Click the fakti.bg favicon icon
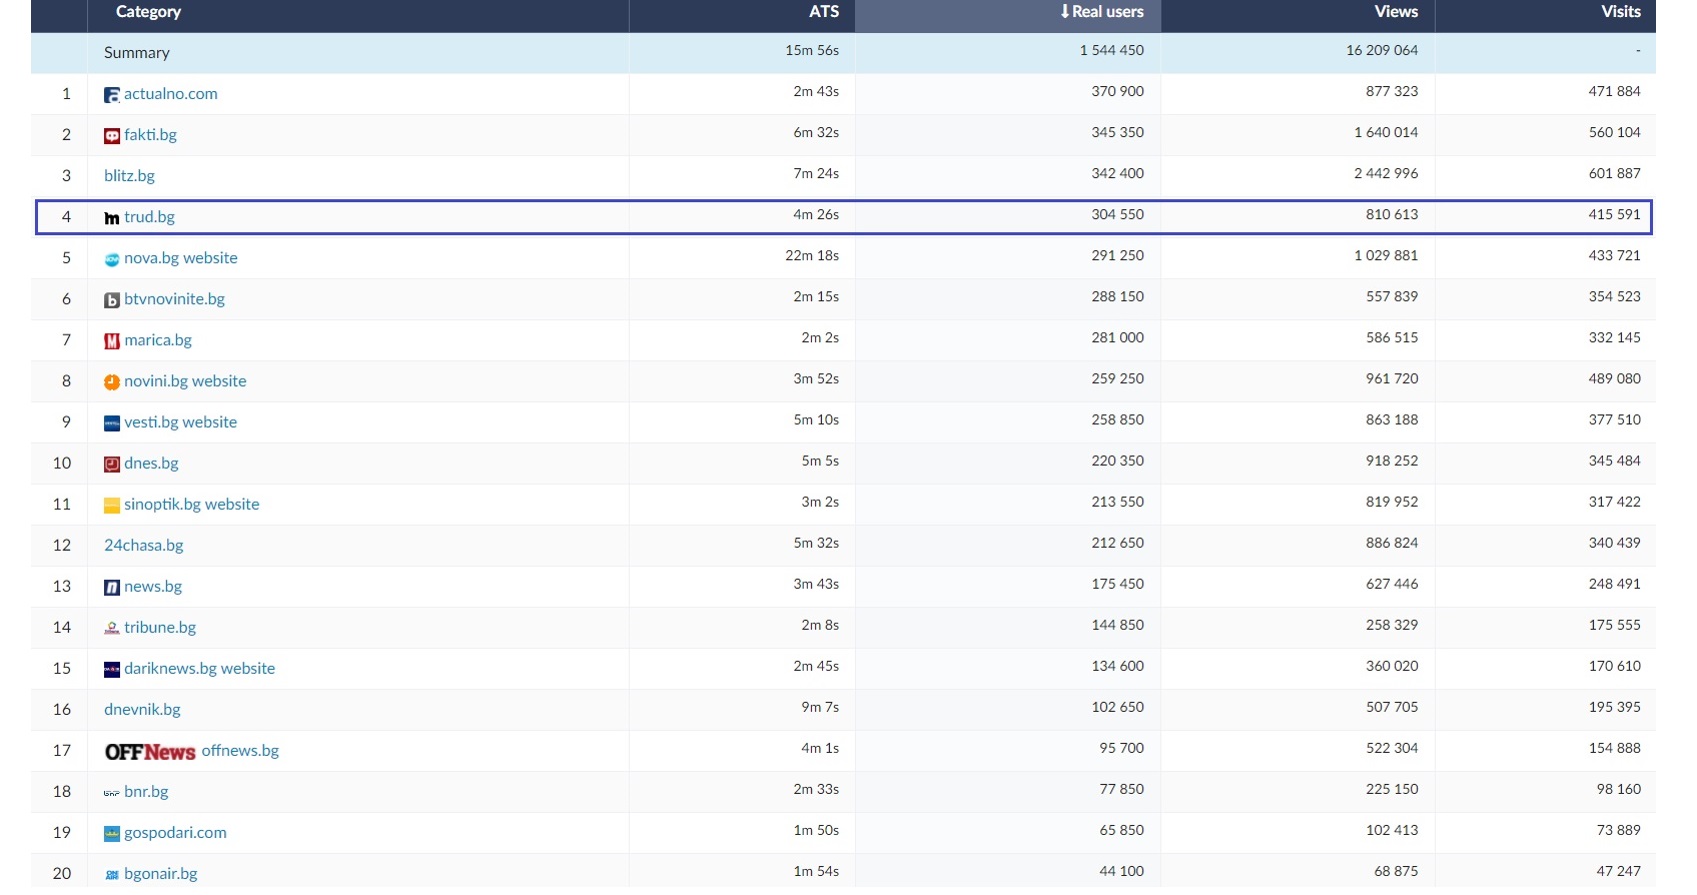This screenshot has height=895, width=1697. pyautogui.click(x=112, y=136)
